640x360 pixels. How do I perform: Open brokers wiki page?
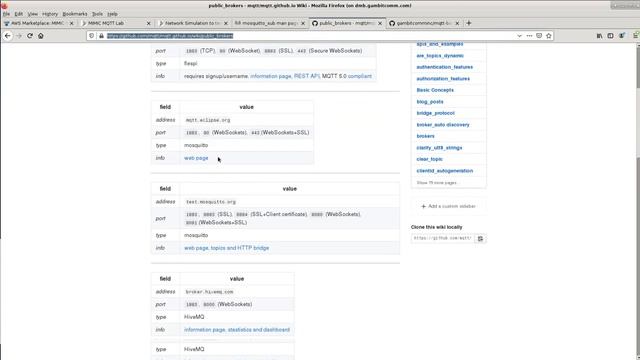[425, 136]
